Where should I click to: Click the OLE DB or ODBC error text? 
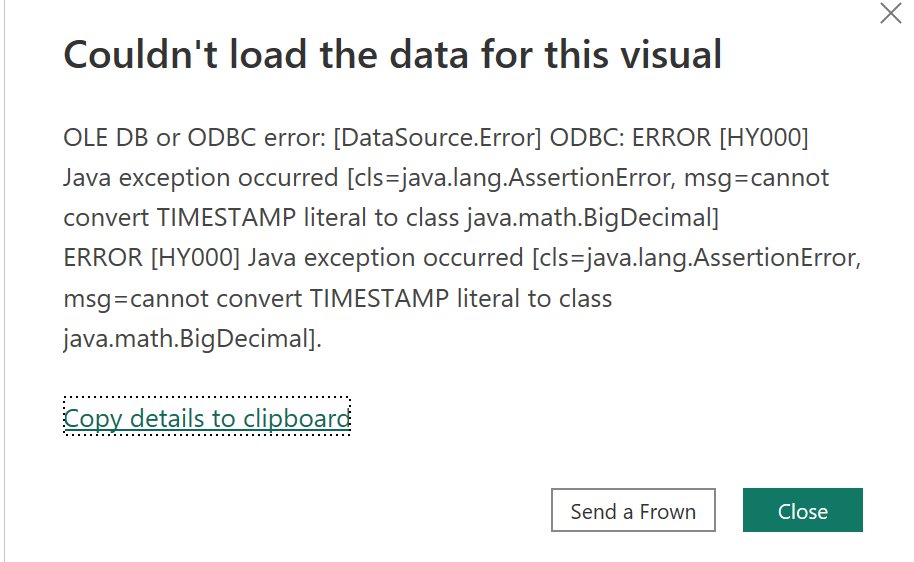195,138
